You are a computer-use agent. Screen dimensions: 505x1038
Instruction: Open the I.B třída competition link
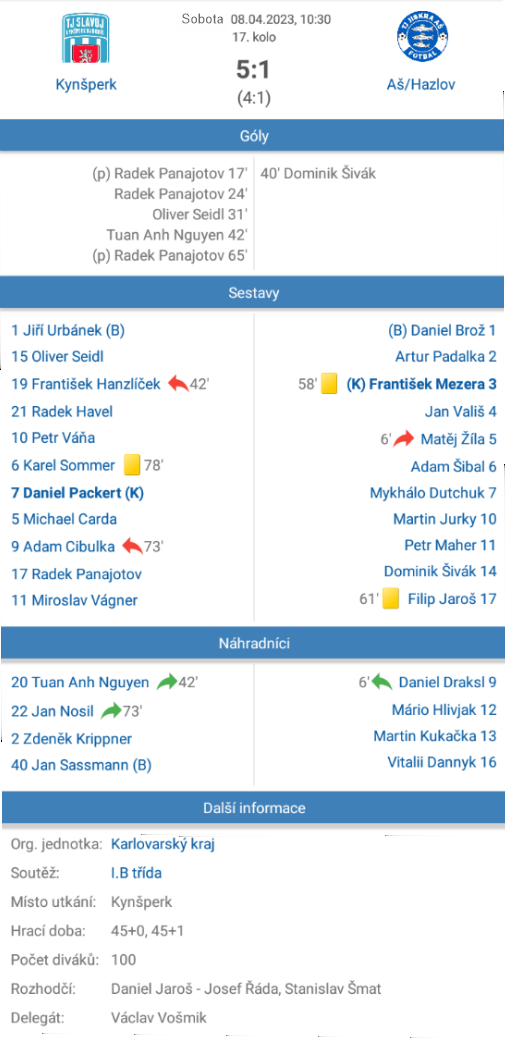pos(136,873)
